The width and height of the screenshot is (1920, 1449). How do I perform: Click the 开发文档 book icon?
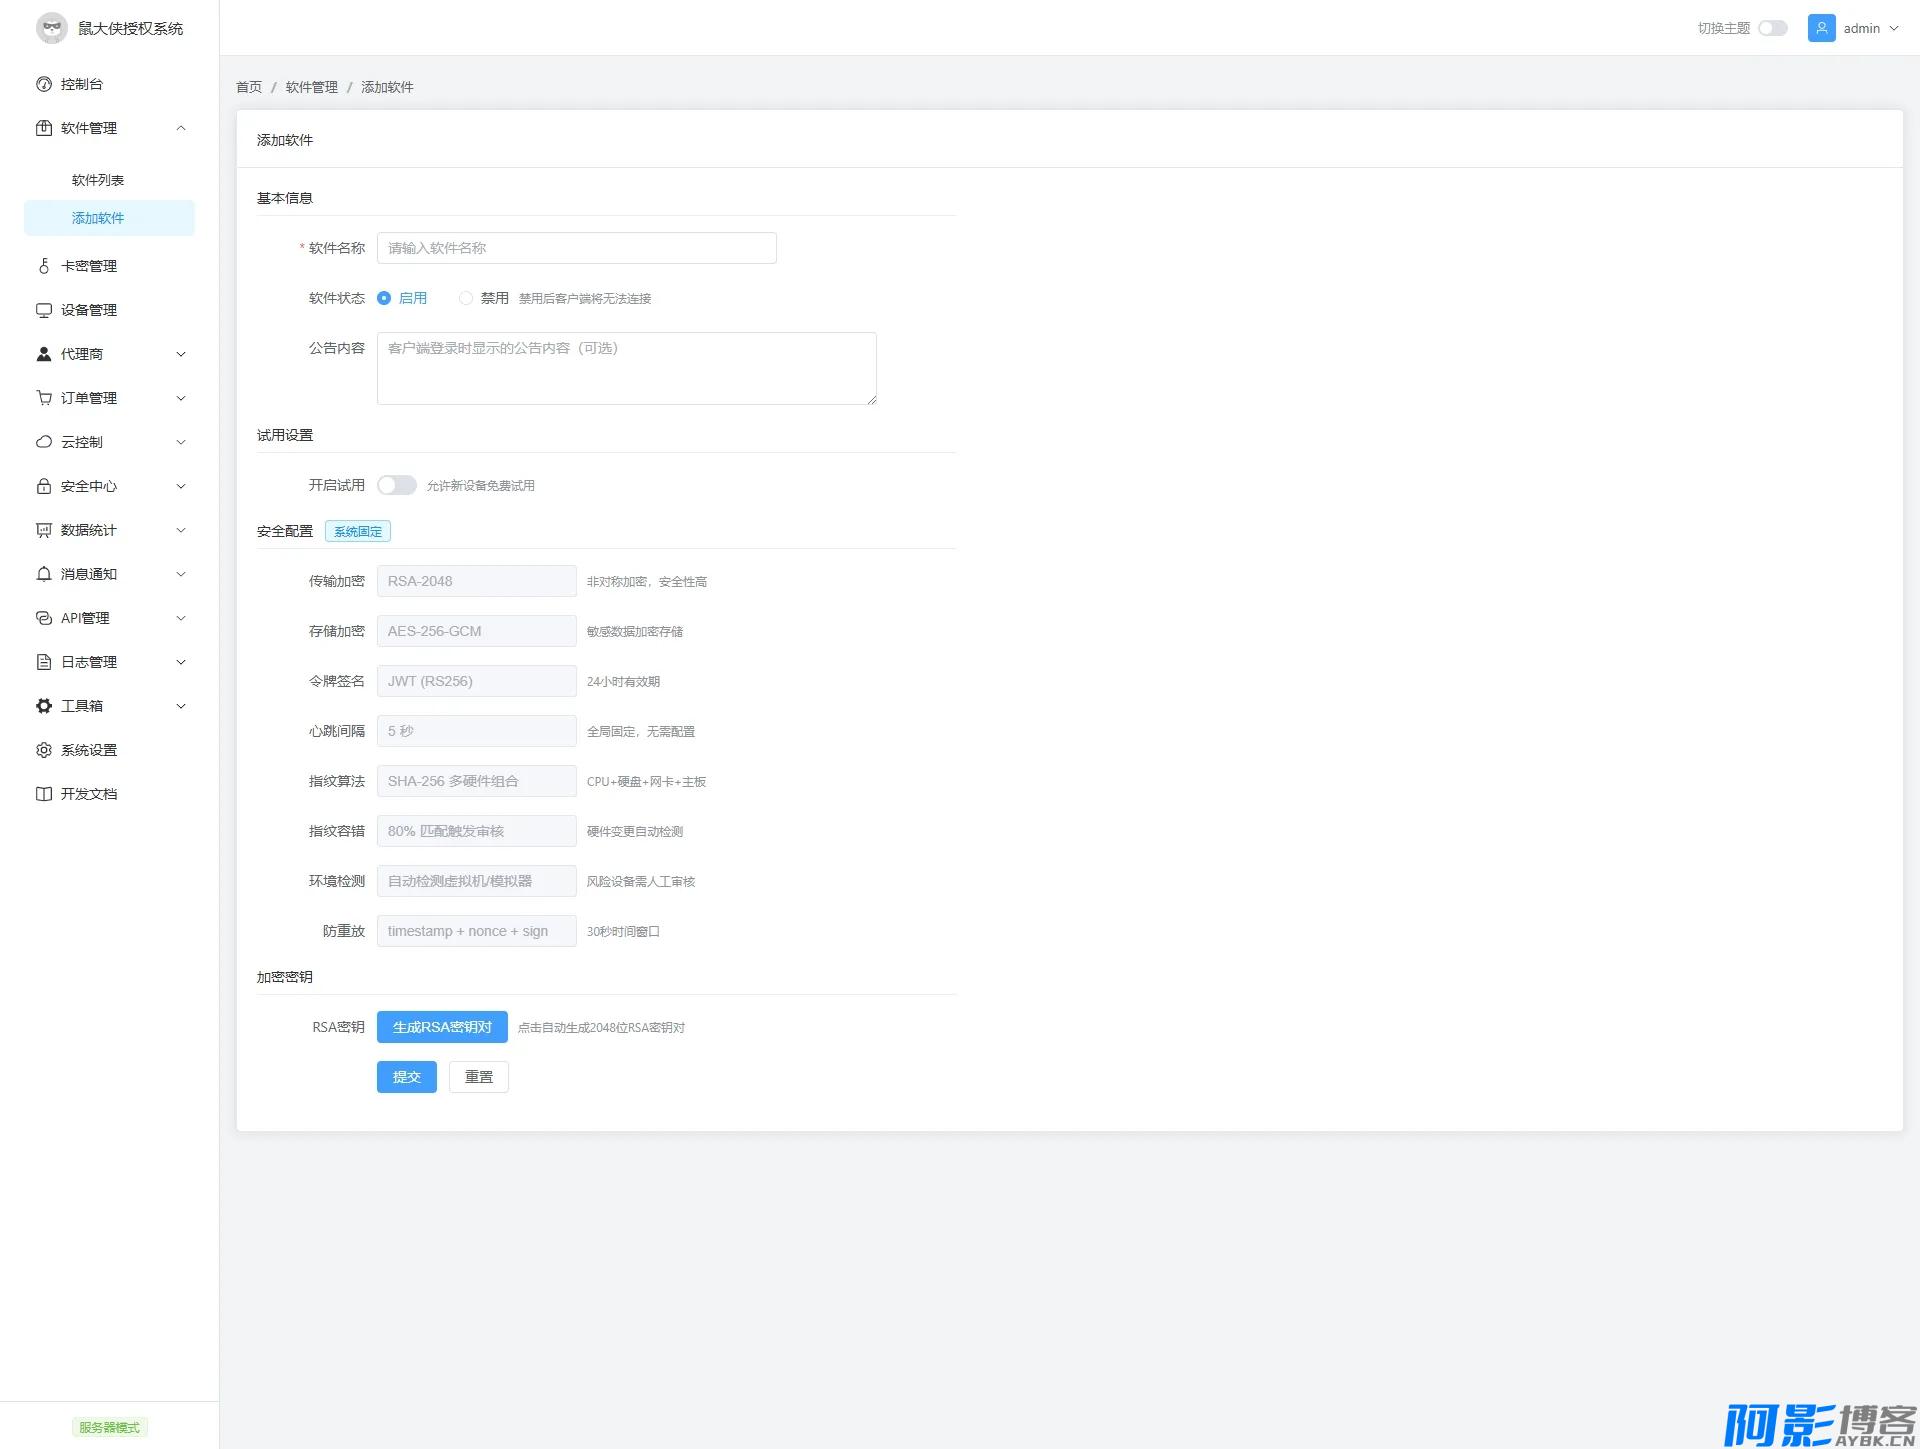(x=44, y=794)
